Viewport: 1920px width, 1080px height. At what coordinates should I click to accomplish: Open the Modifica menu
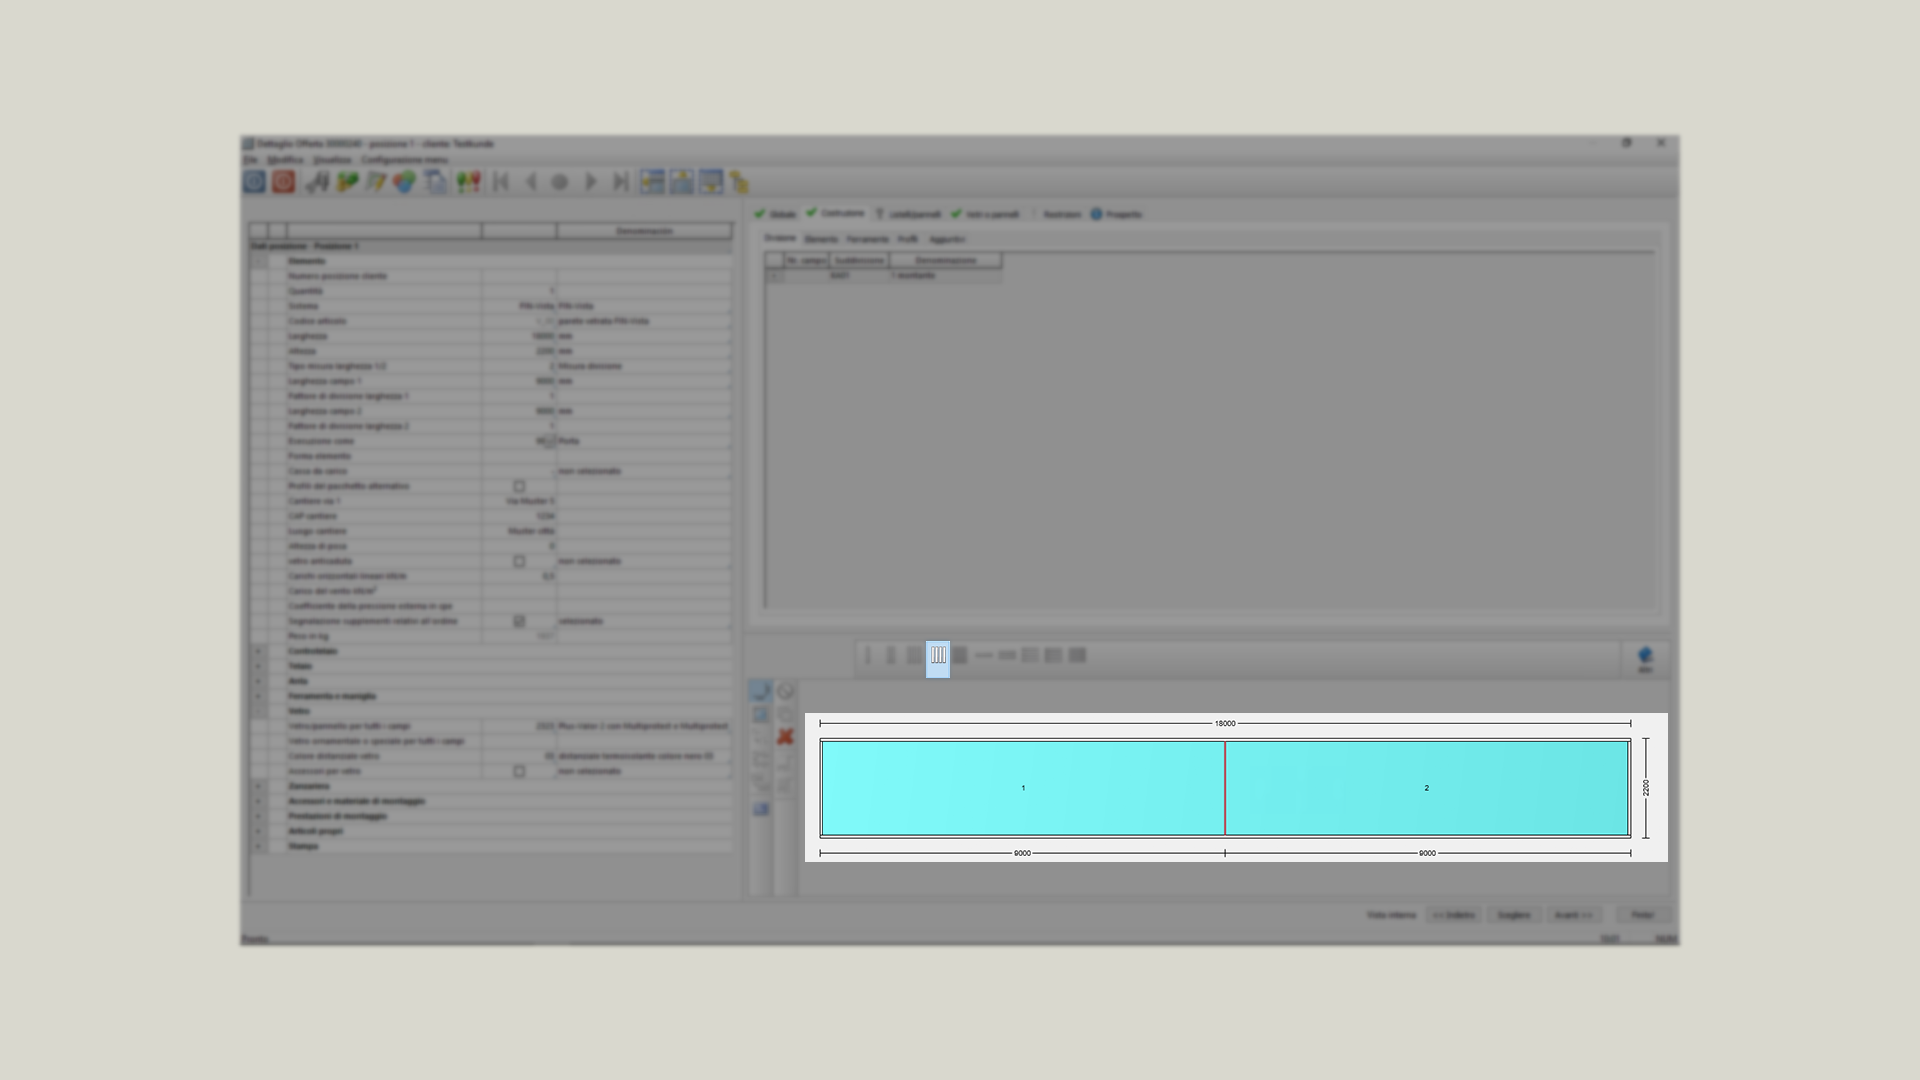[x=285, y=160]
